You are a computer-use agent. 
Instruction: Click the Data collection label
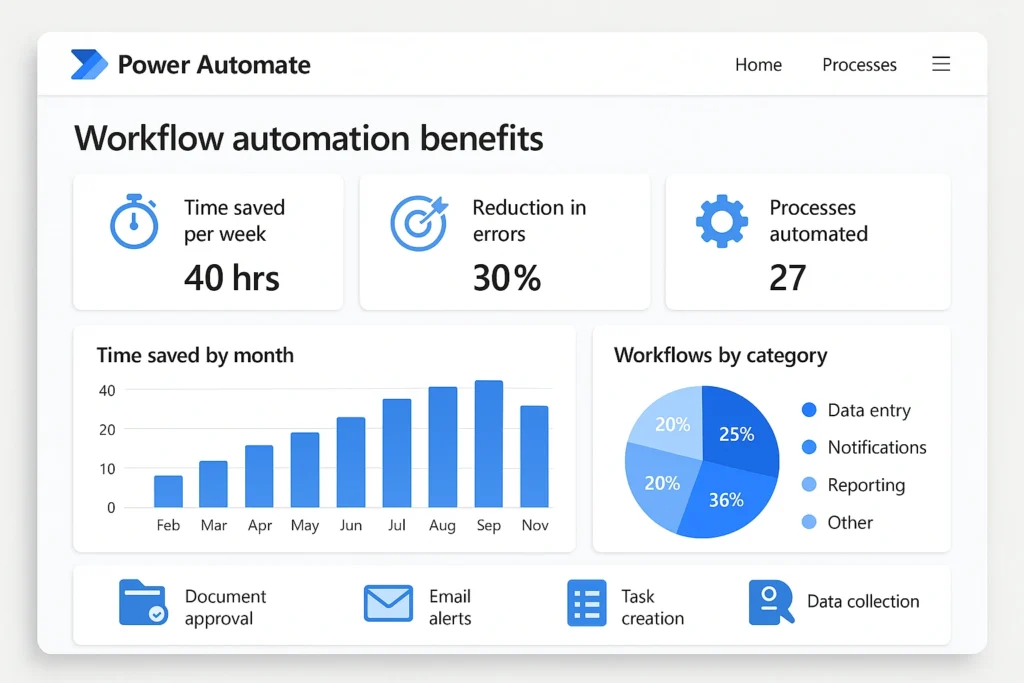pos(863,601)
